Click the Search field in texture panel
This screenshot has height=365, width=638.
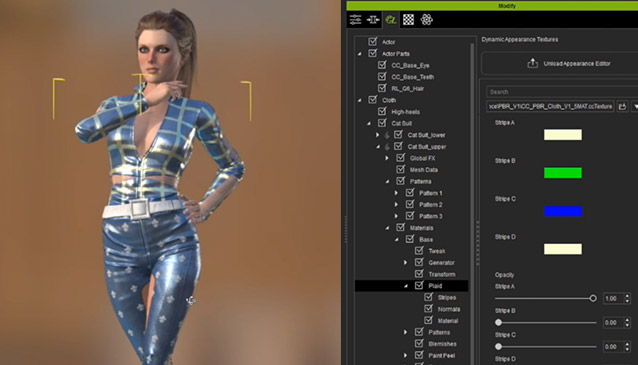tap(562, 92)
